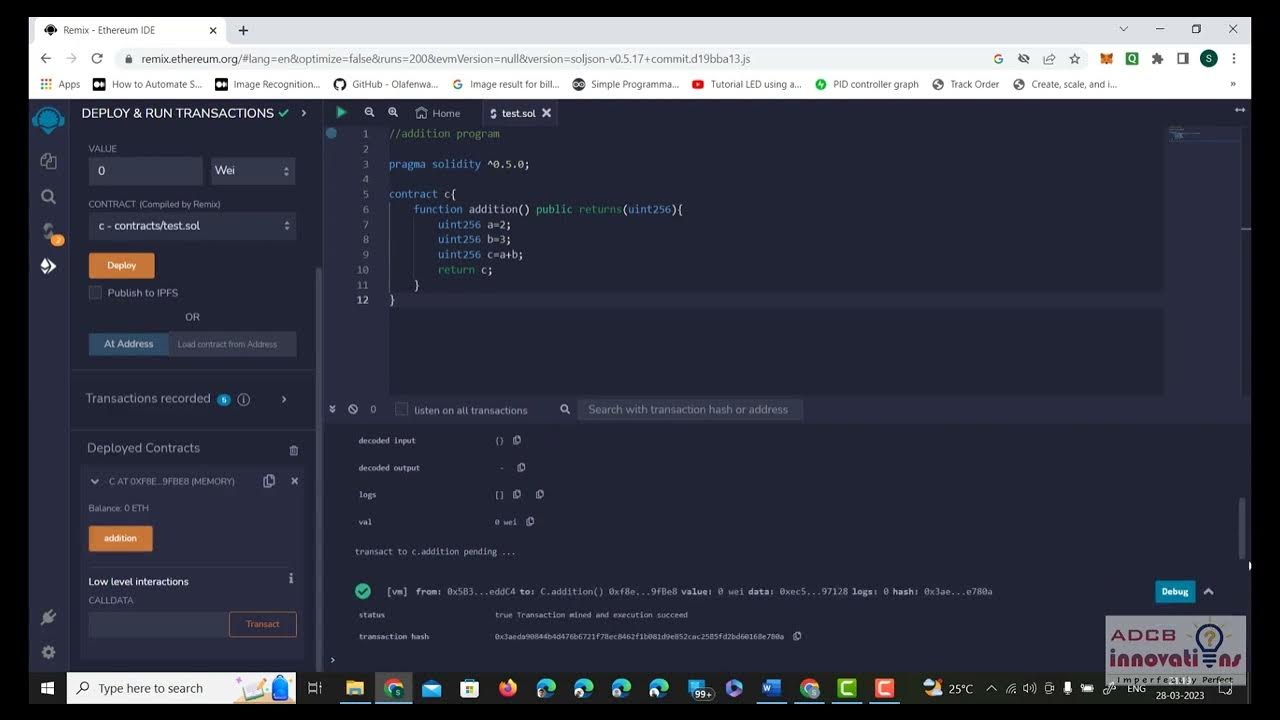Collapse the deployed C contract details
1280x720 pixels.
pyautogui.click(x=95, y=481)
